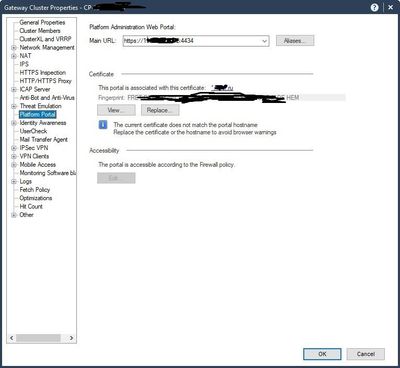Click the blue information icon
The image size is (400, 368).
click(x=103, y=125)
